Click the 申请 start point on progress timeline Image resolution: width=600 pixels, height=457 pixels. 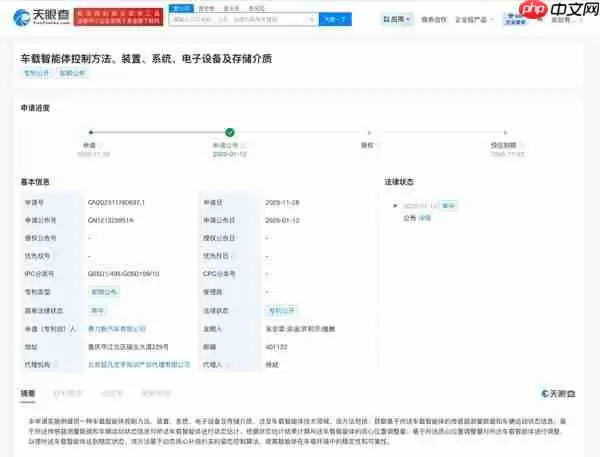pos(91,132)
